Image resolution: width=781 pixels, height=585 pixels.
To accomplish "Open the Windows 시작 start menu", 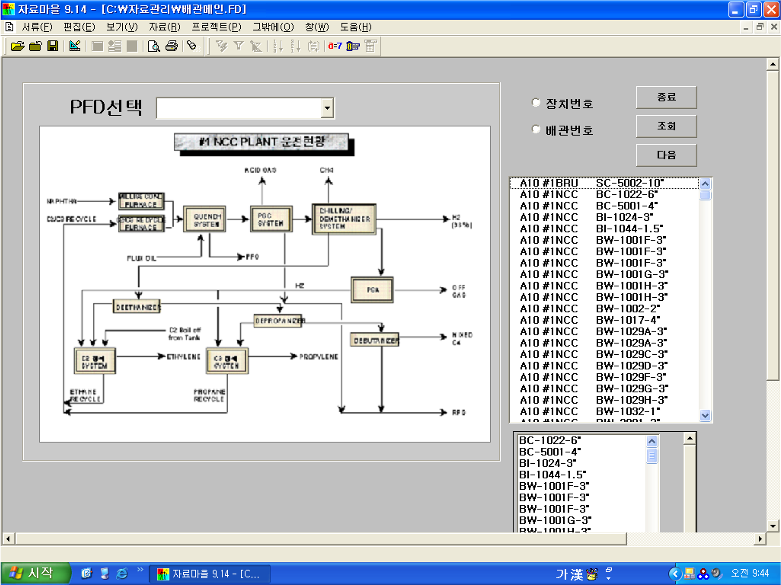I will click(x=34, y=574).
